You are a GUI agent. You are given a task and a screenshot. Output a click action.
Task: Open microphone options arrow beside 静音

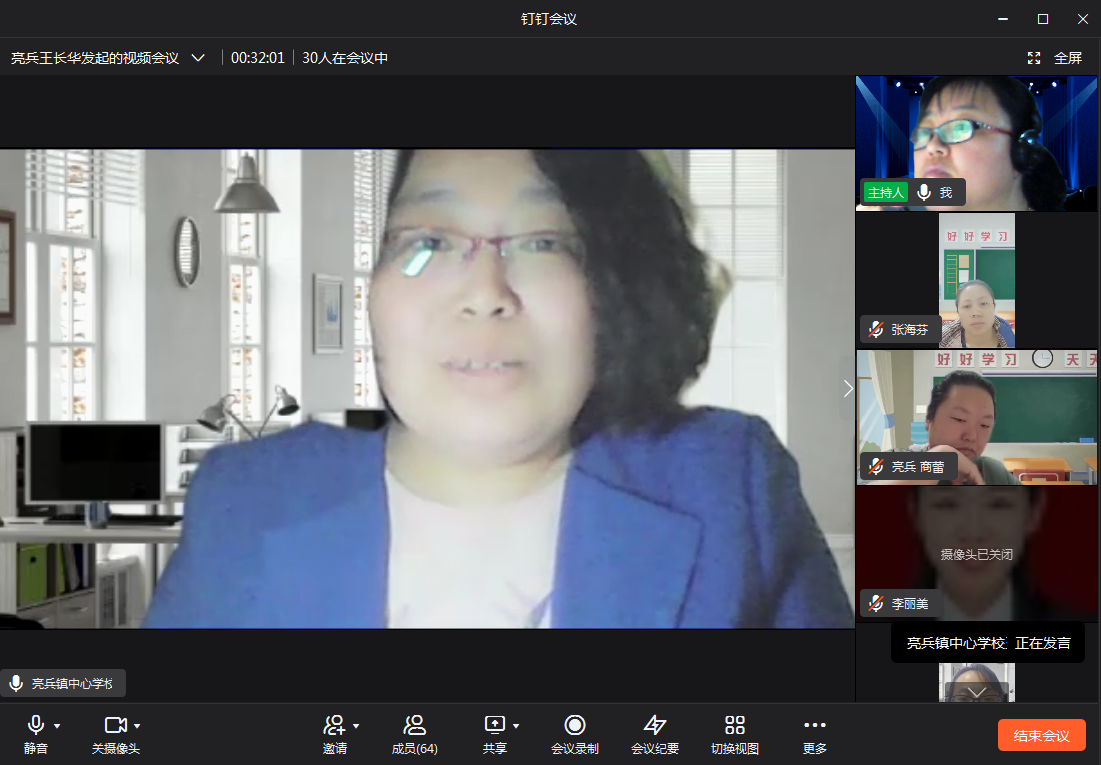(57, 726)
